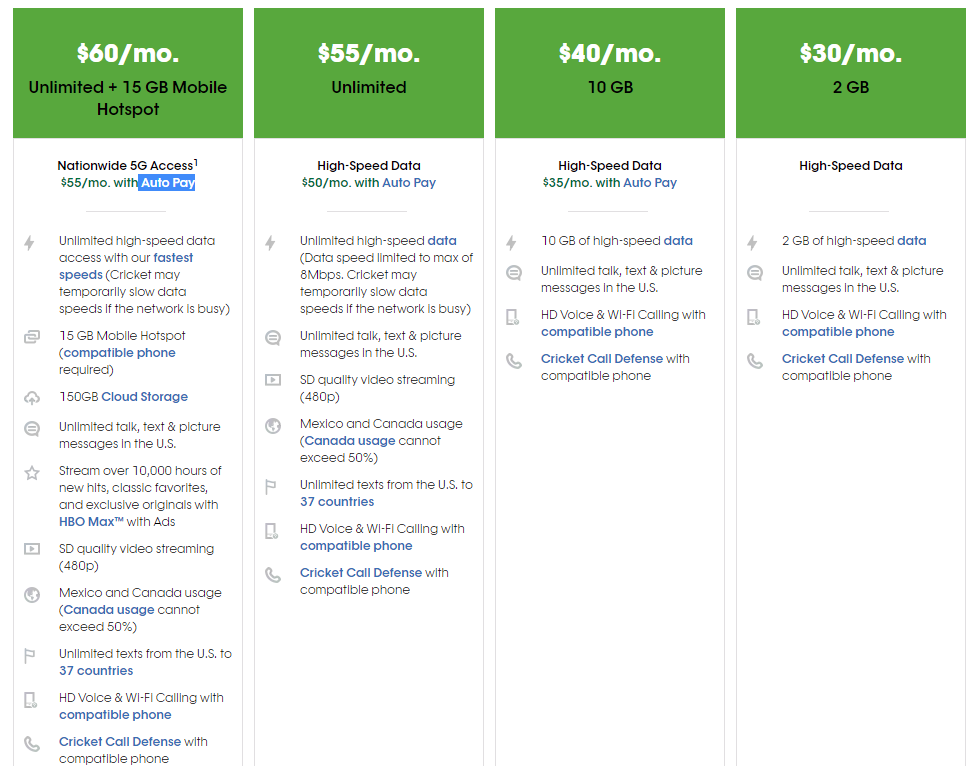
Task: Click the lightning bolt icon in $55 plan
Action: click(270, 242)
